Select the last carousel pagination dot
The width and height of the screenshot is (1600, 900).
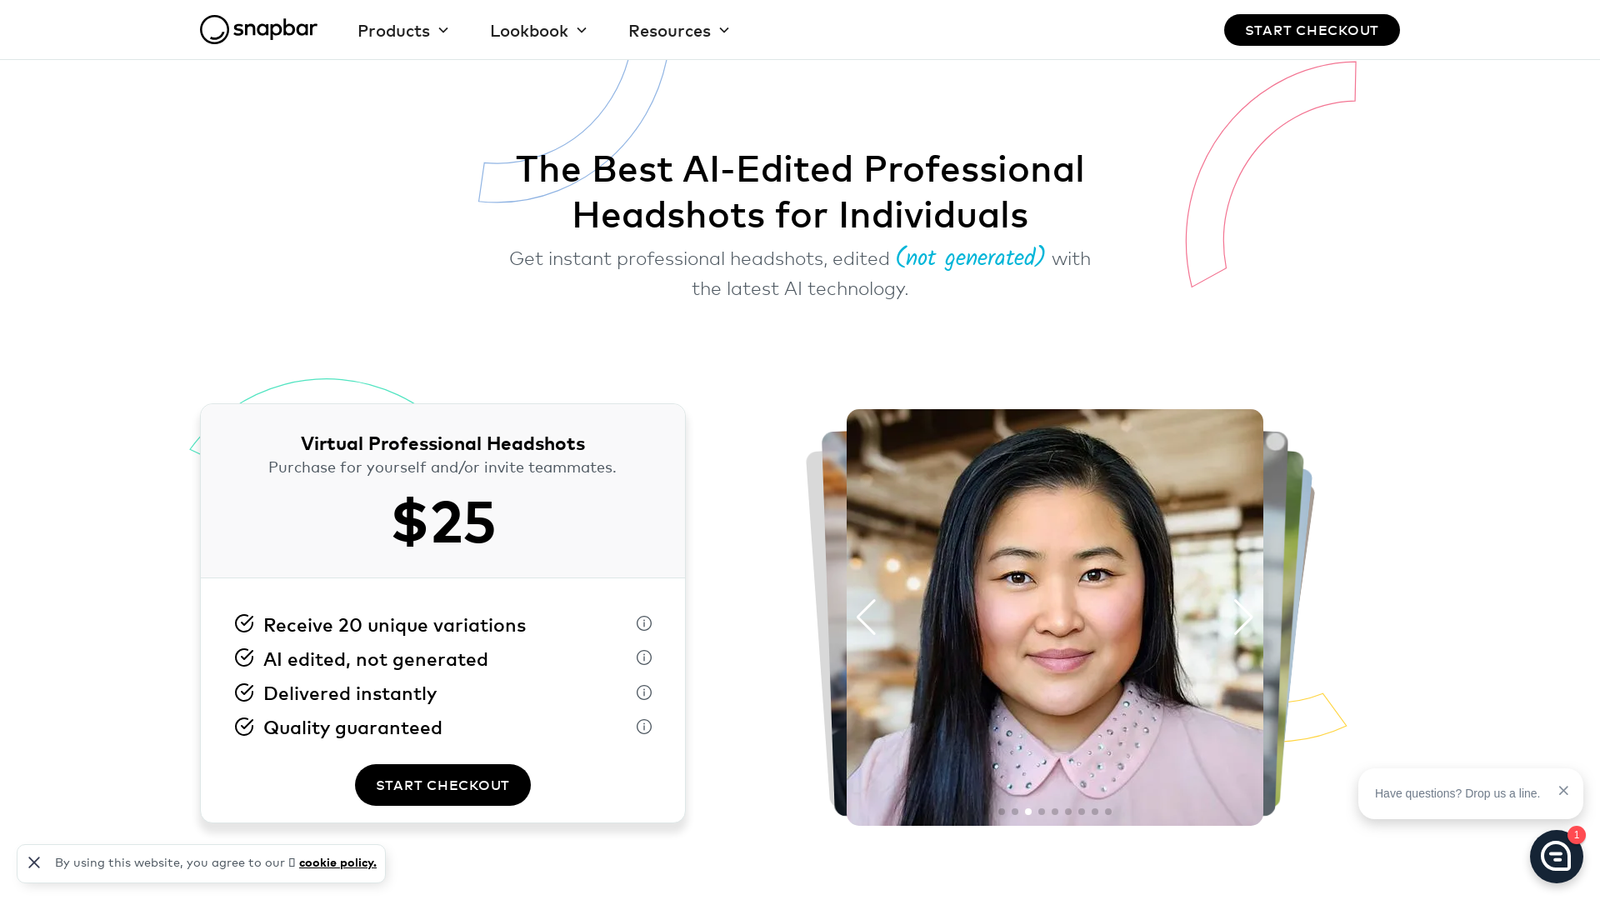pyautogui.click(x=1108, y=812)
